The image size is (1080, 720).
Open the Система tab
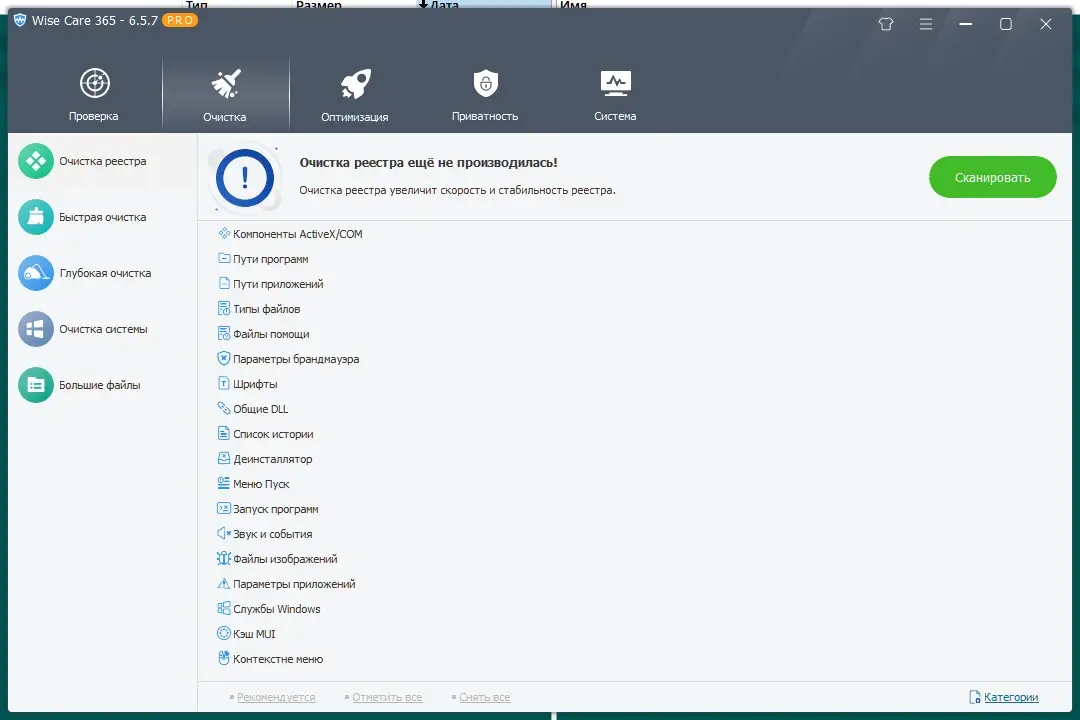click(615, 94)
